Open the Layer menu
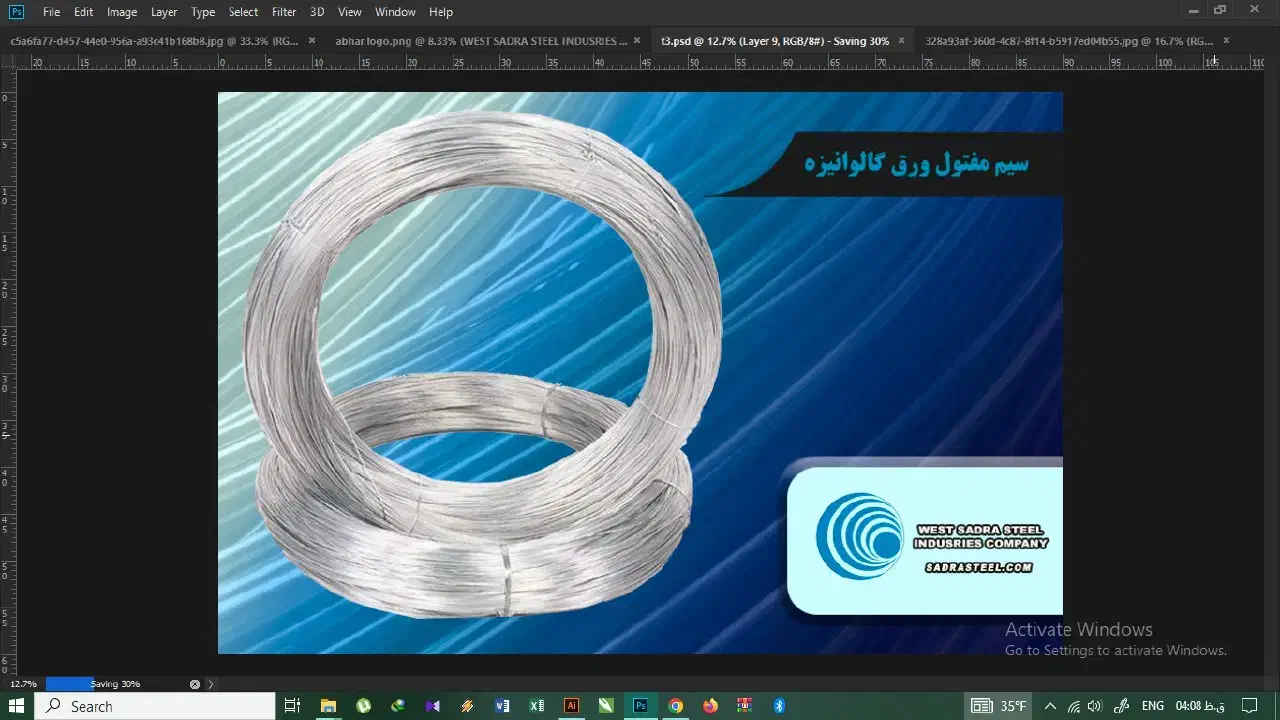 tap(164, 12)
